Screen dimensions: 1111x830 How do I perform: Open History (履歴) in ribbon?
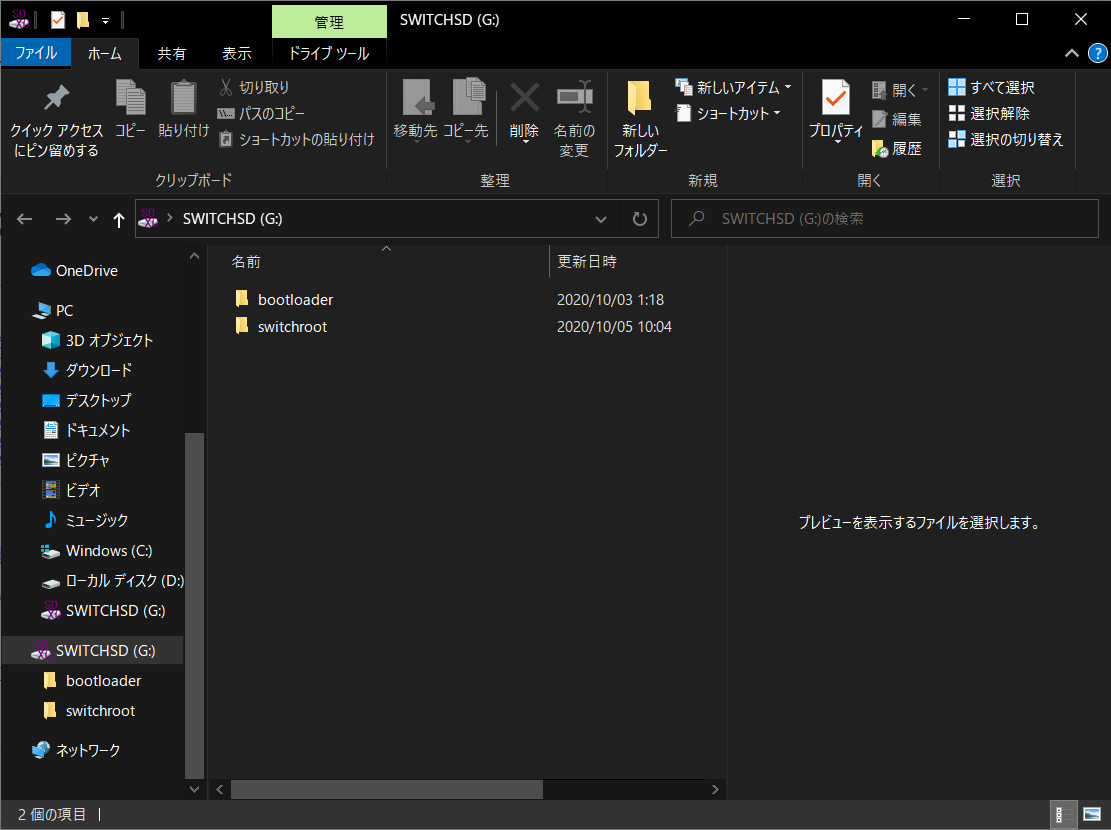tap(896, 149)
